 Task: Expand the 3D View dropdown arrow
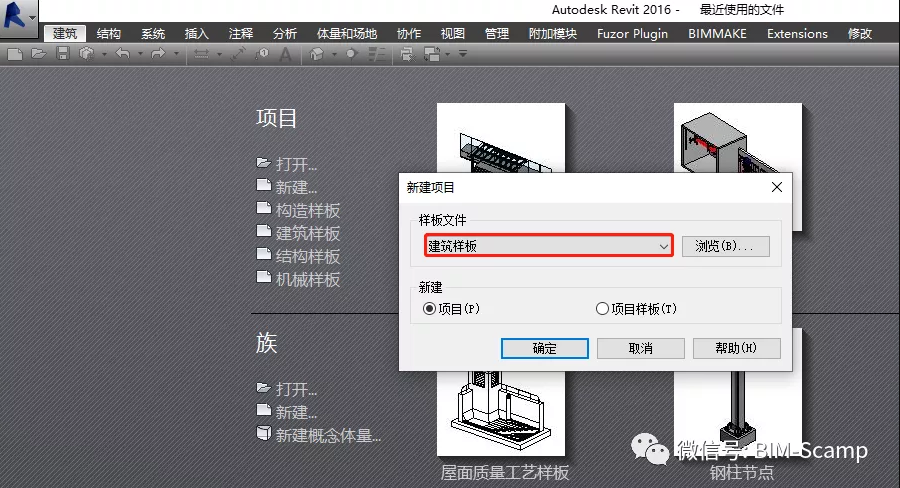[334, 55]
